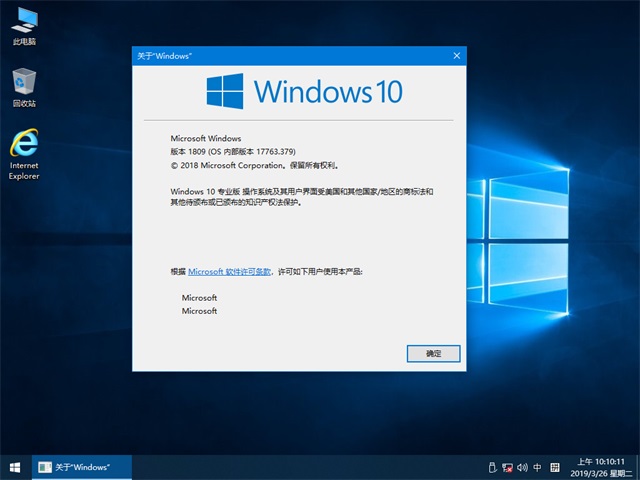Click the notification area at taskbar end
Image resolution: width=640 pixels, height=480 pixels.
[x=636, y=467]
